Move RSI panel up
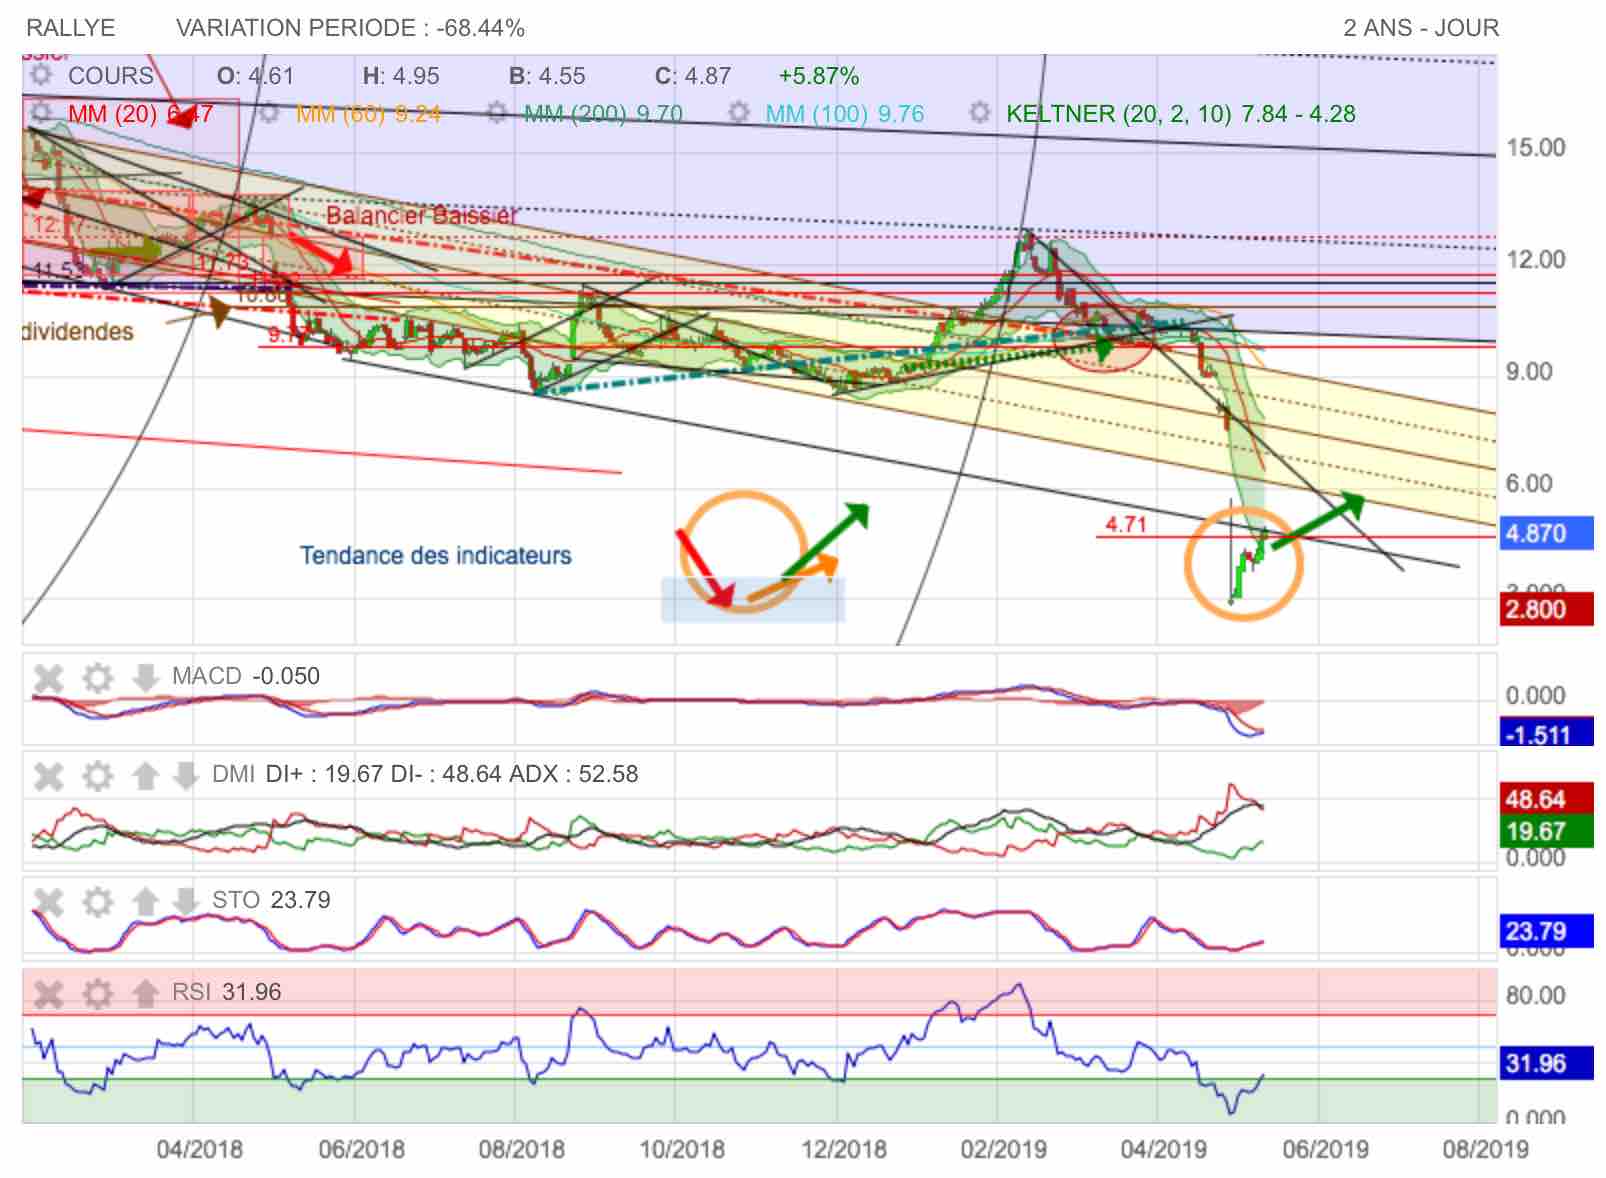 point(145,993)
